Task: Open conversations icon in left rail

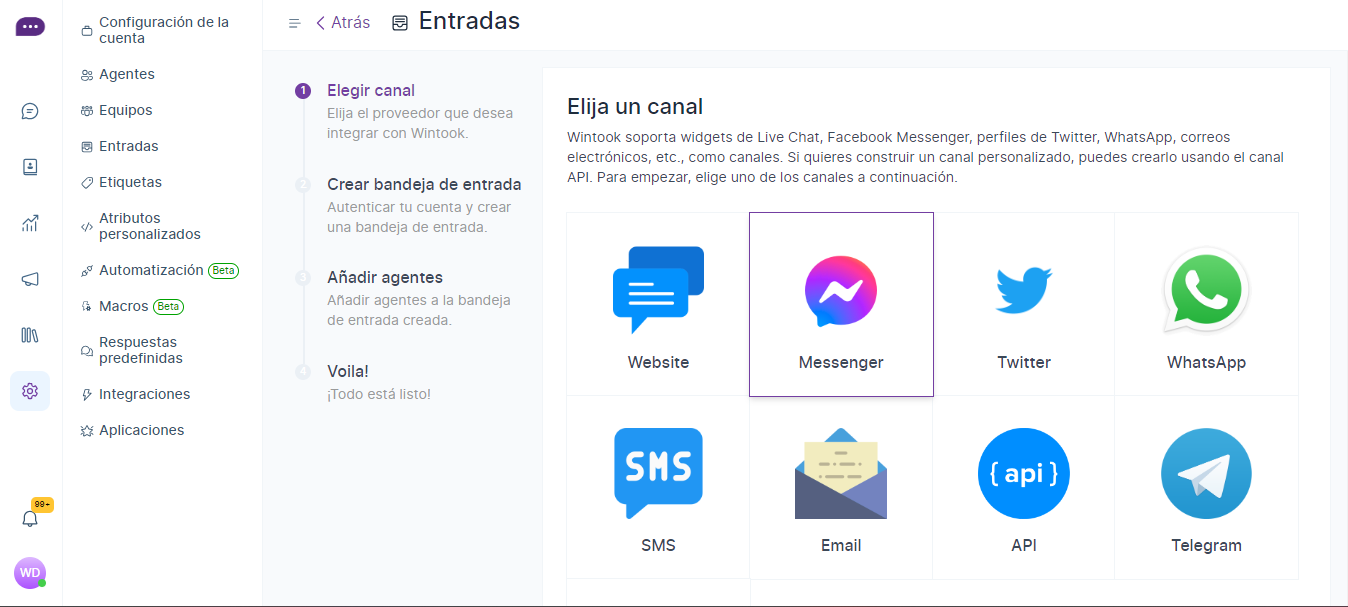Action: coord(30,111)
